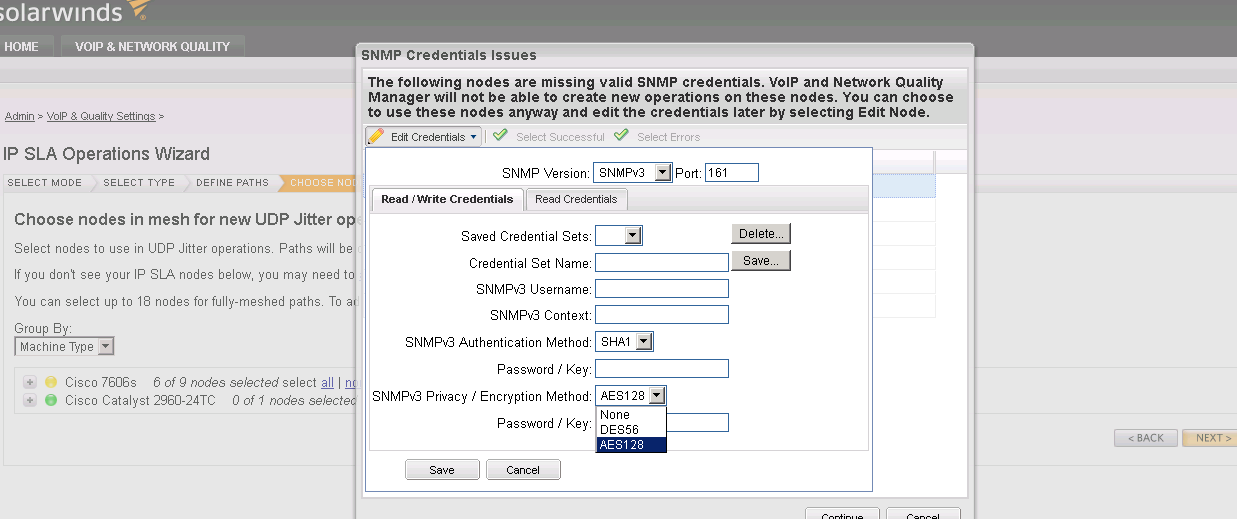Click the SNMPv3 Context field

click(x=662, y=314)
